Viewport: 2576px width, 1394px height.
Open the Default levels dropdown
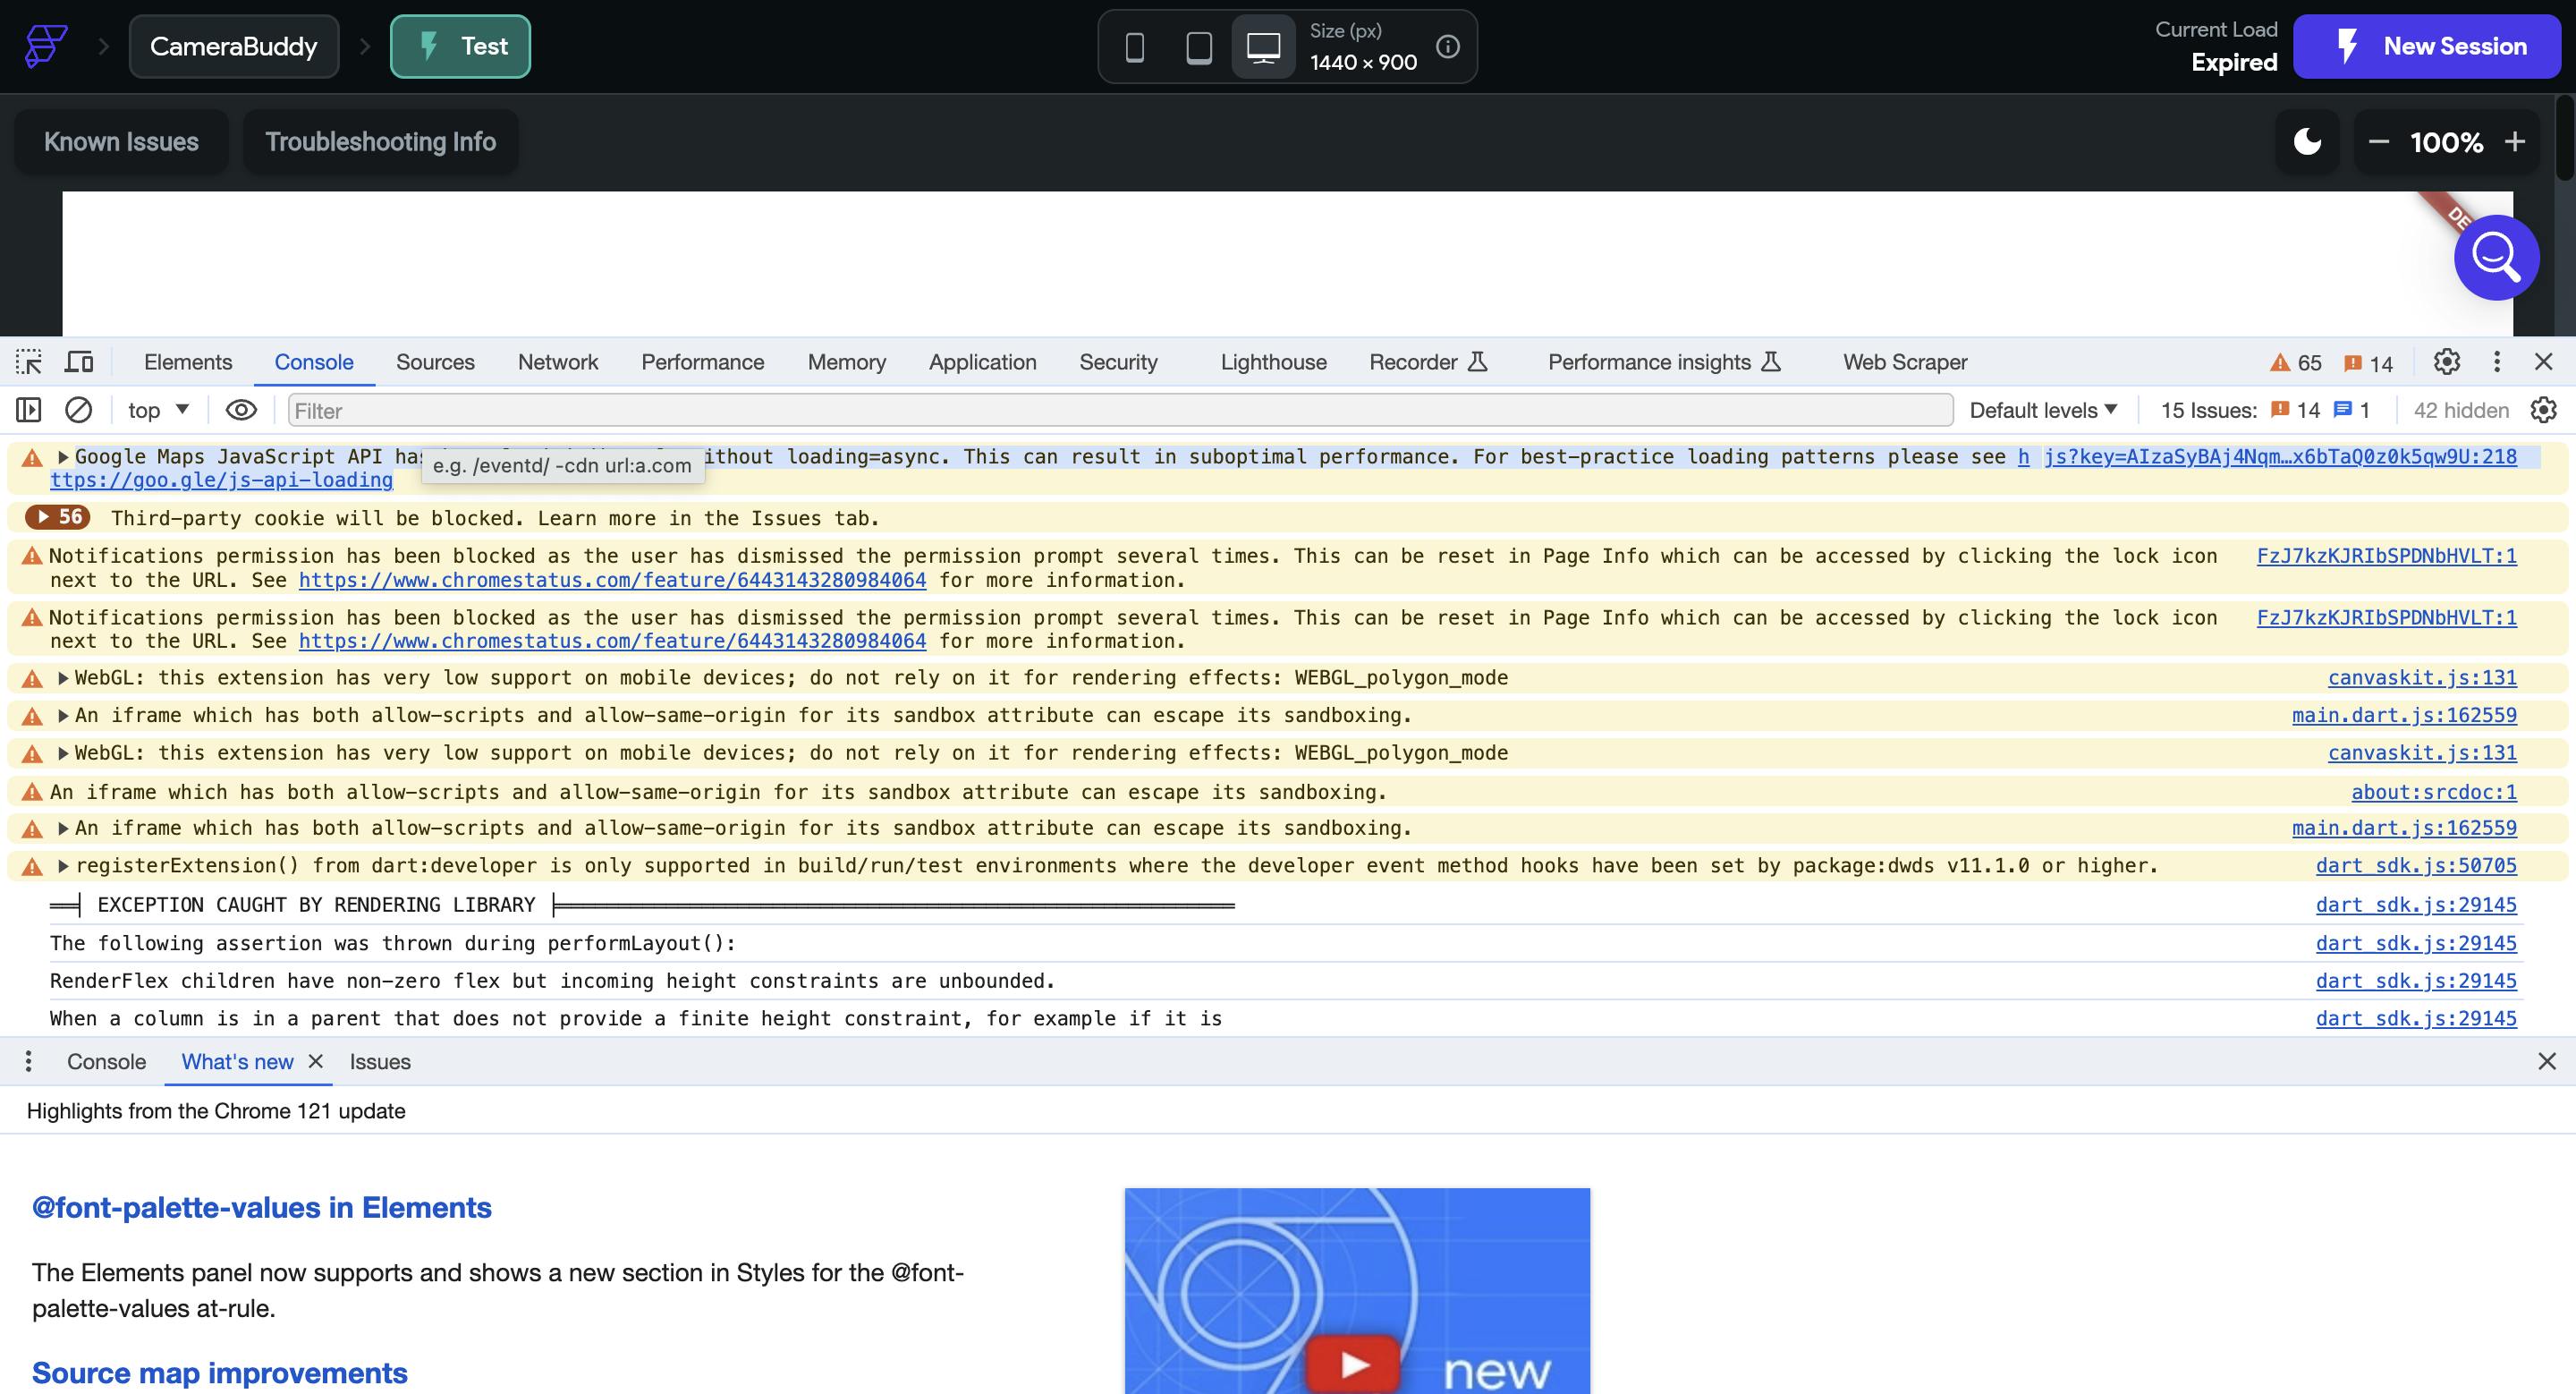click(x=2043, y=410)
